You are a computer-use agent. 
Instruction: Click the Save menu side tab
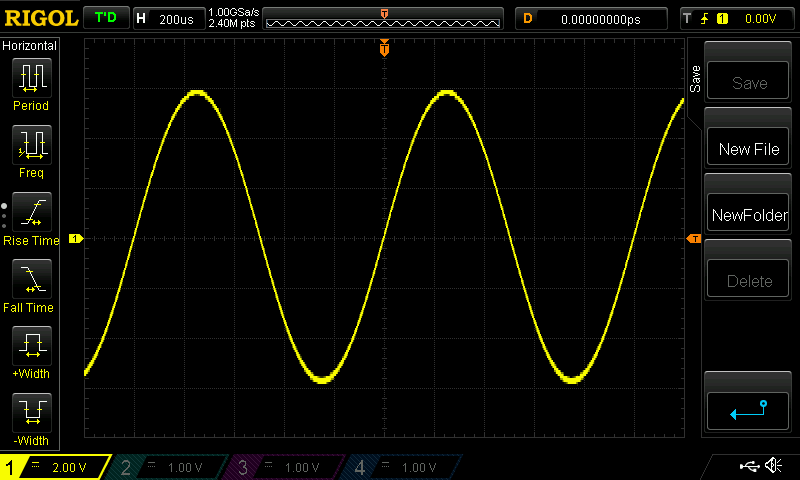point(695,77)
